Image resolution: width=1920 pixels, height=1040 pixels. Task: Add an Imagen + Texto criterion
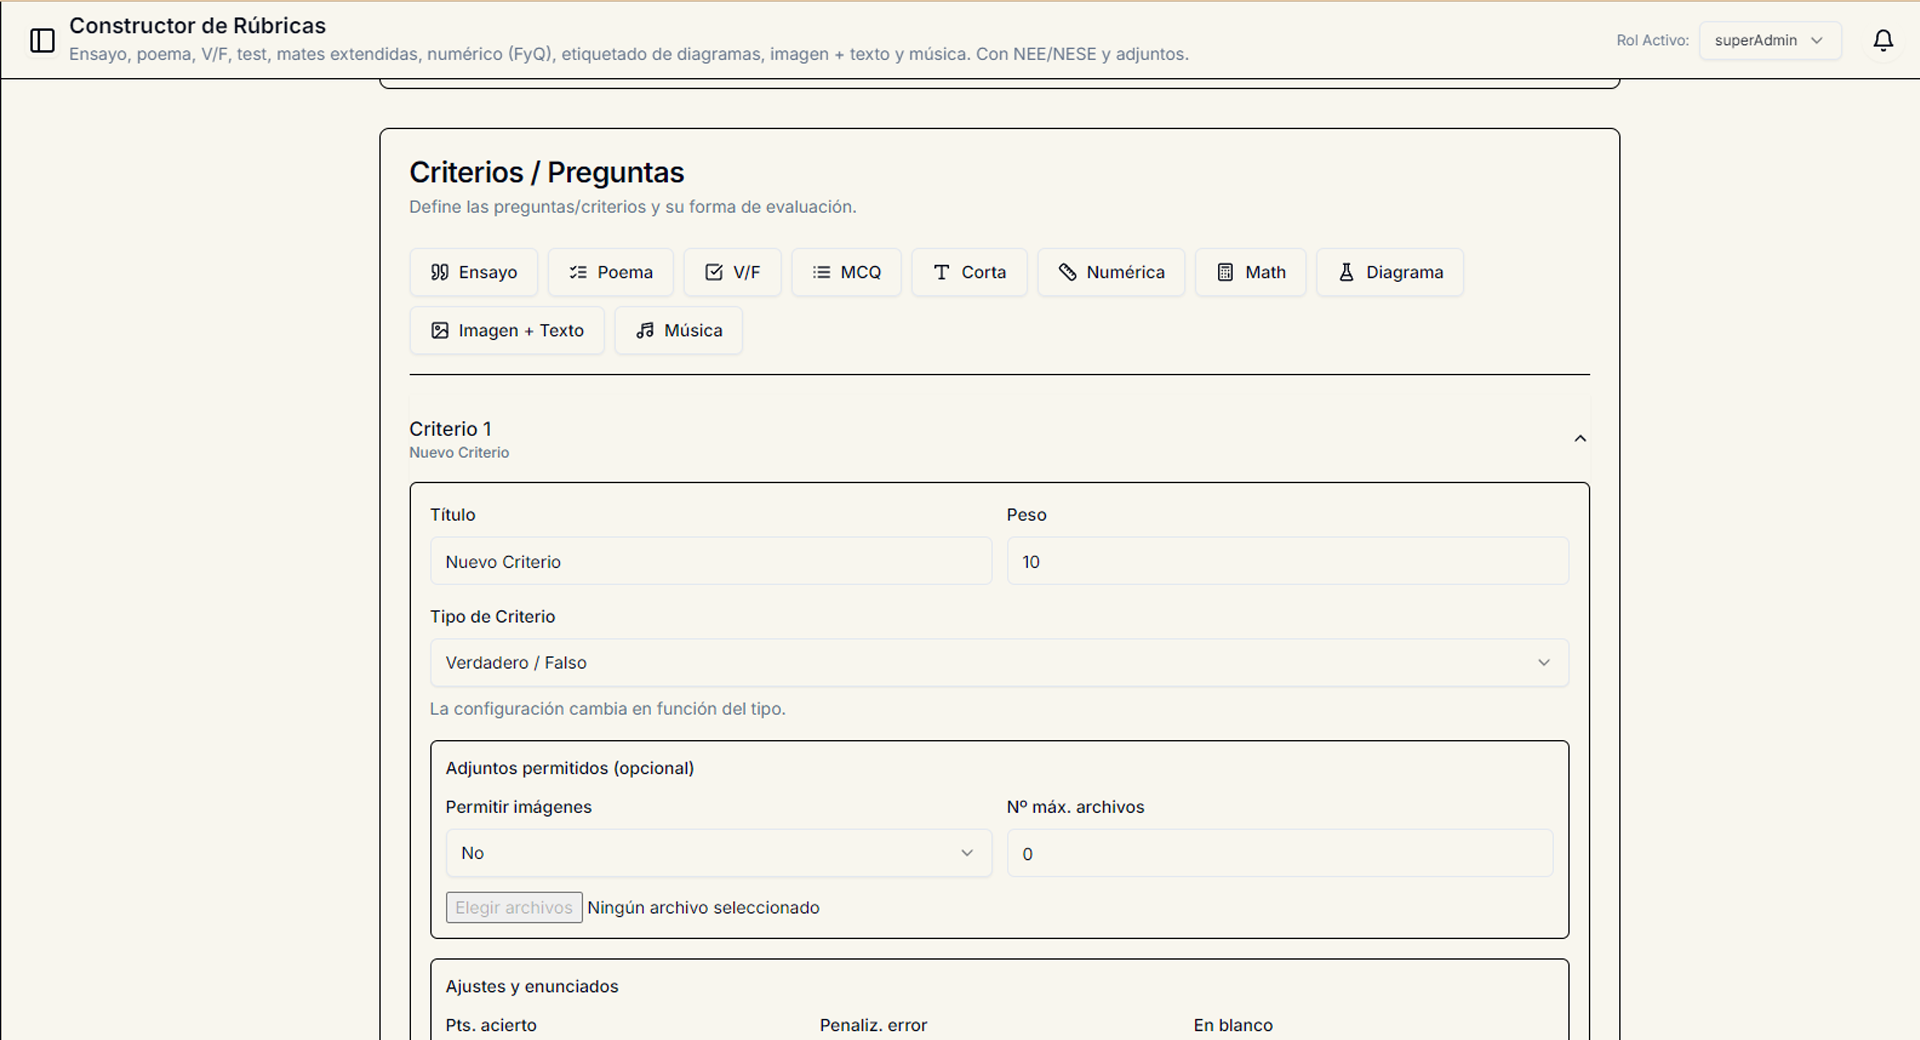click(506, 330)
